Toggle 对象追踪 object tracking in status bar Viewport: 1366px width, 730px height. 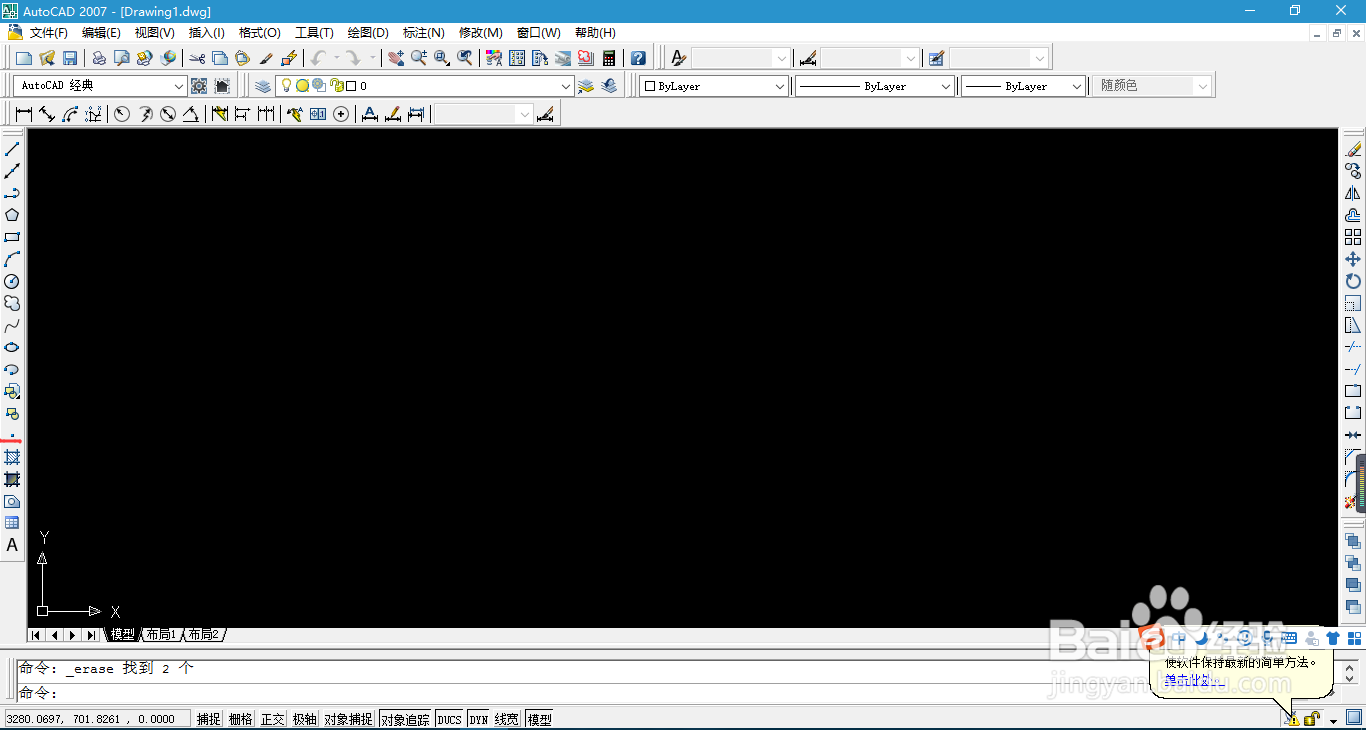point(405,719)
